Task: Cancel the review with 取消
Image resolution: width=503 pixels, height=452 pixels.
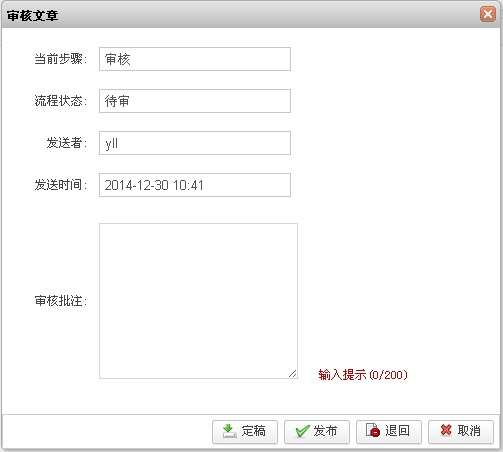Action: coord(461,432)
